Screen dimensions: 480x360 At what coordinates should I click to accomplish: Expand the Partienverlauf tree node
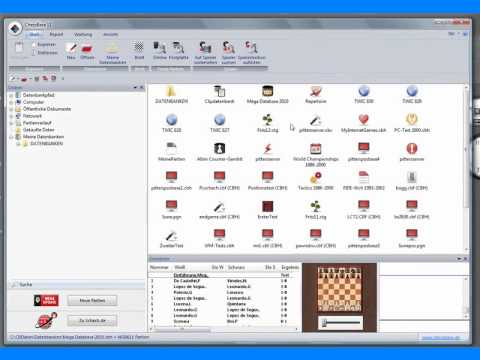(11, 123)
